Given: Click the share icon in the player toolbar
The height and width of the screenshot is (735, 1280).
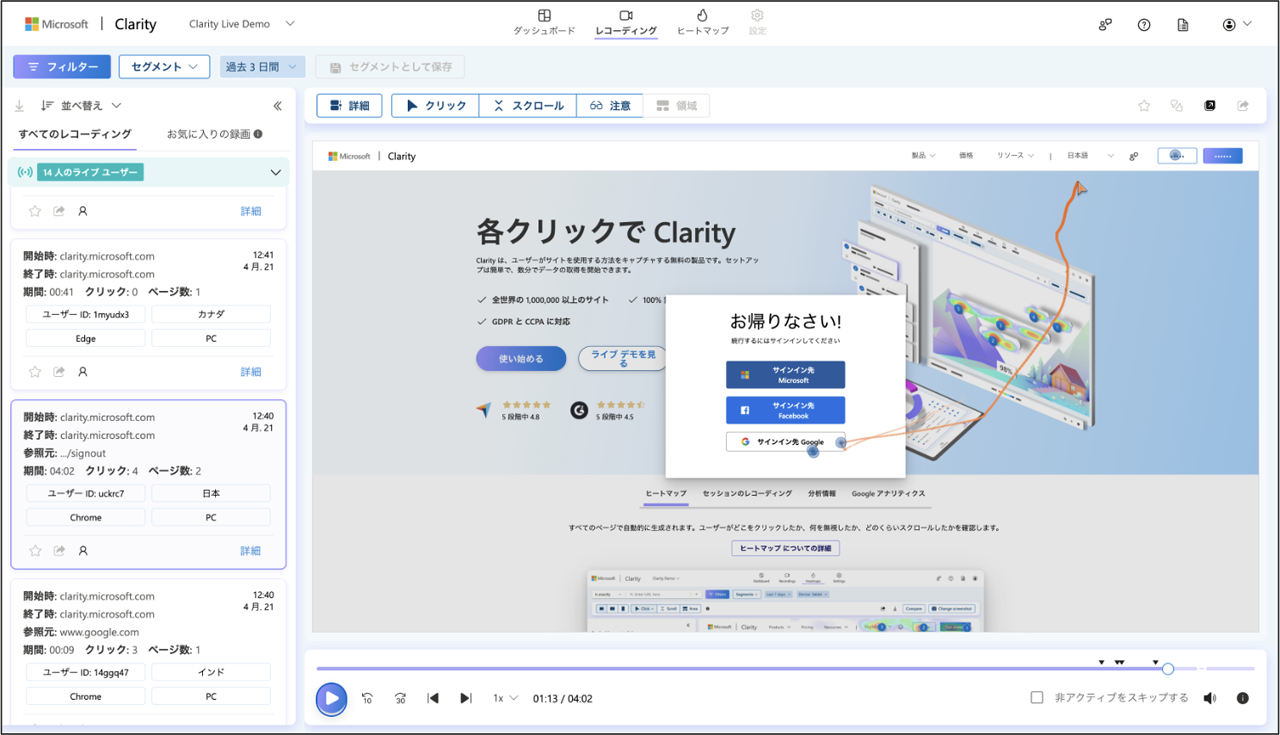Looking at the screenshot, I should point(1243,105).
